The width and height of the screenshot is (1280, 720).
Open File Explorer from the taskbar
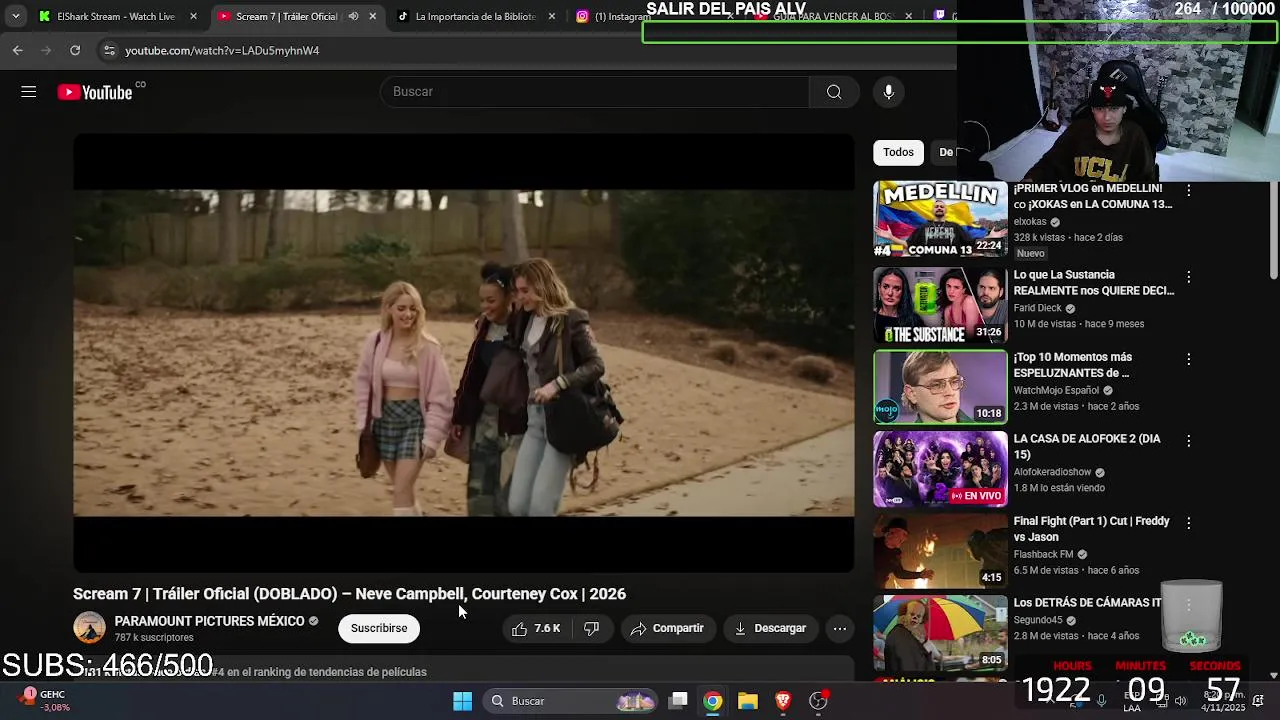coord(748,701)
